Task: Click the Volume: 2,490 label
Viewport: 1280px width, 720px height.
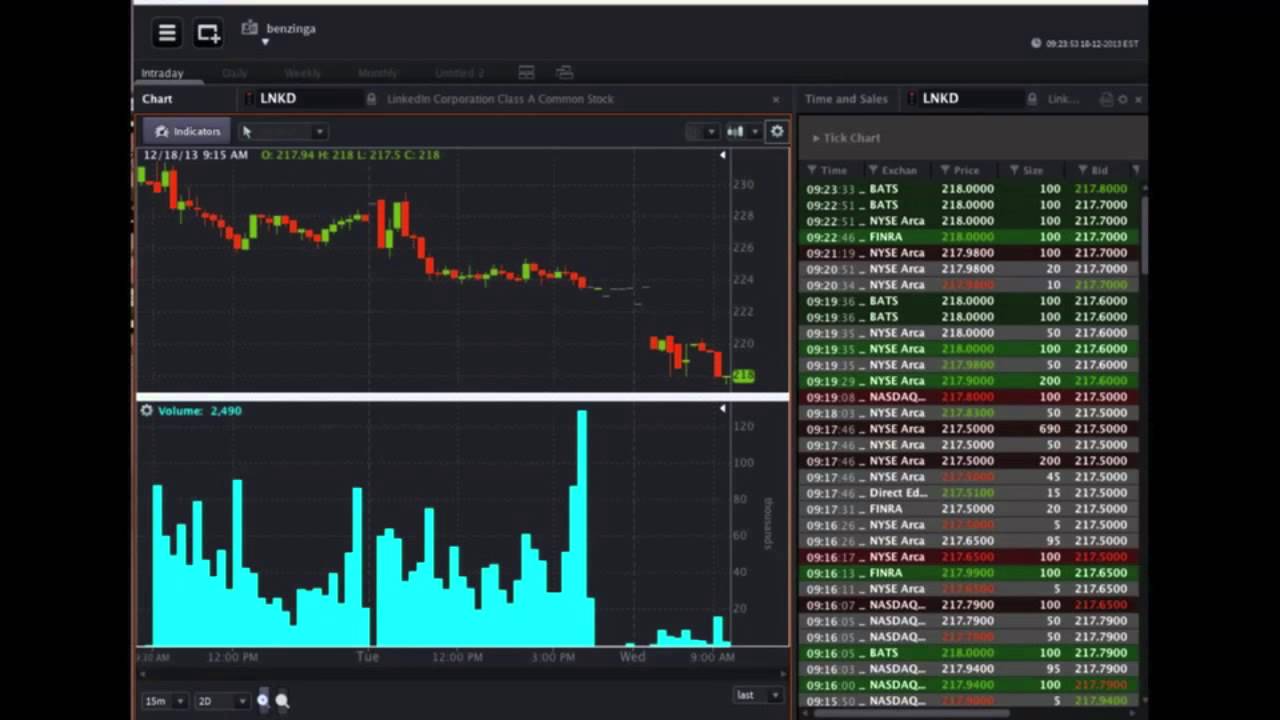Action: coord(199,411)
